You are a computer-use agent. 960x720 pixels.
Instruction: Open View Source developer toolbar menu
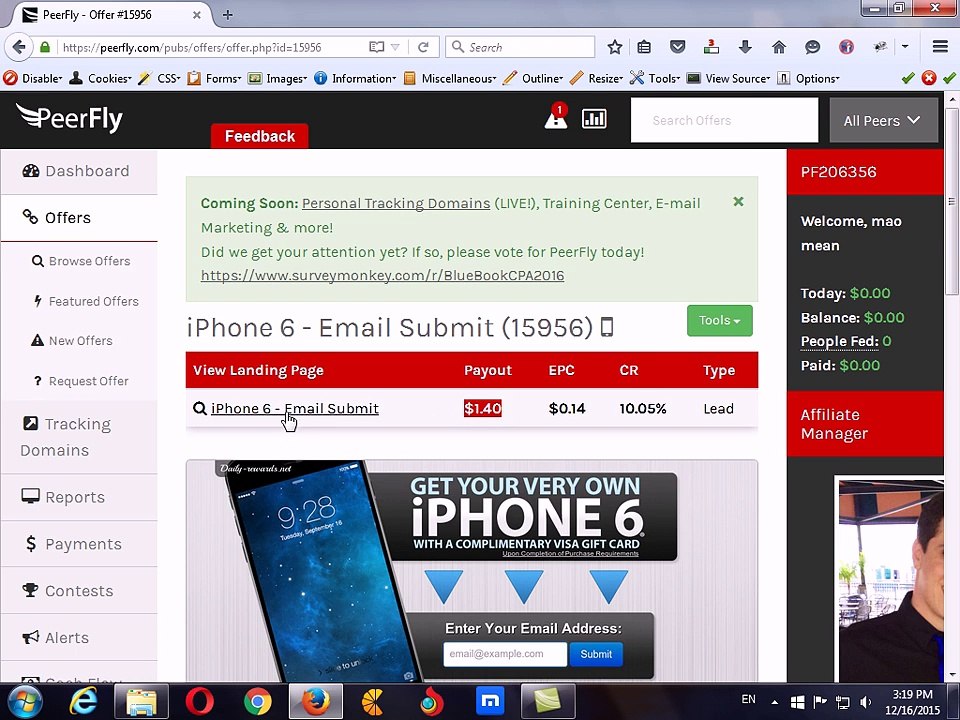(x=729, y=78)
